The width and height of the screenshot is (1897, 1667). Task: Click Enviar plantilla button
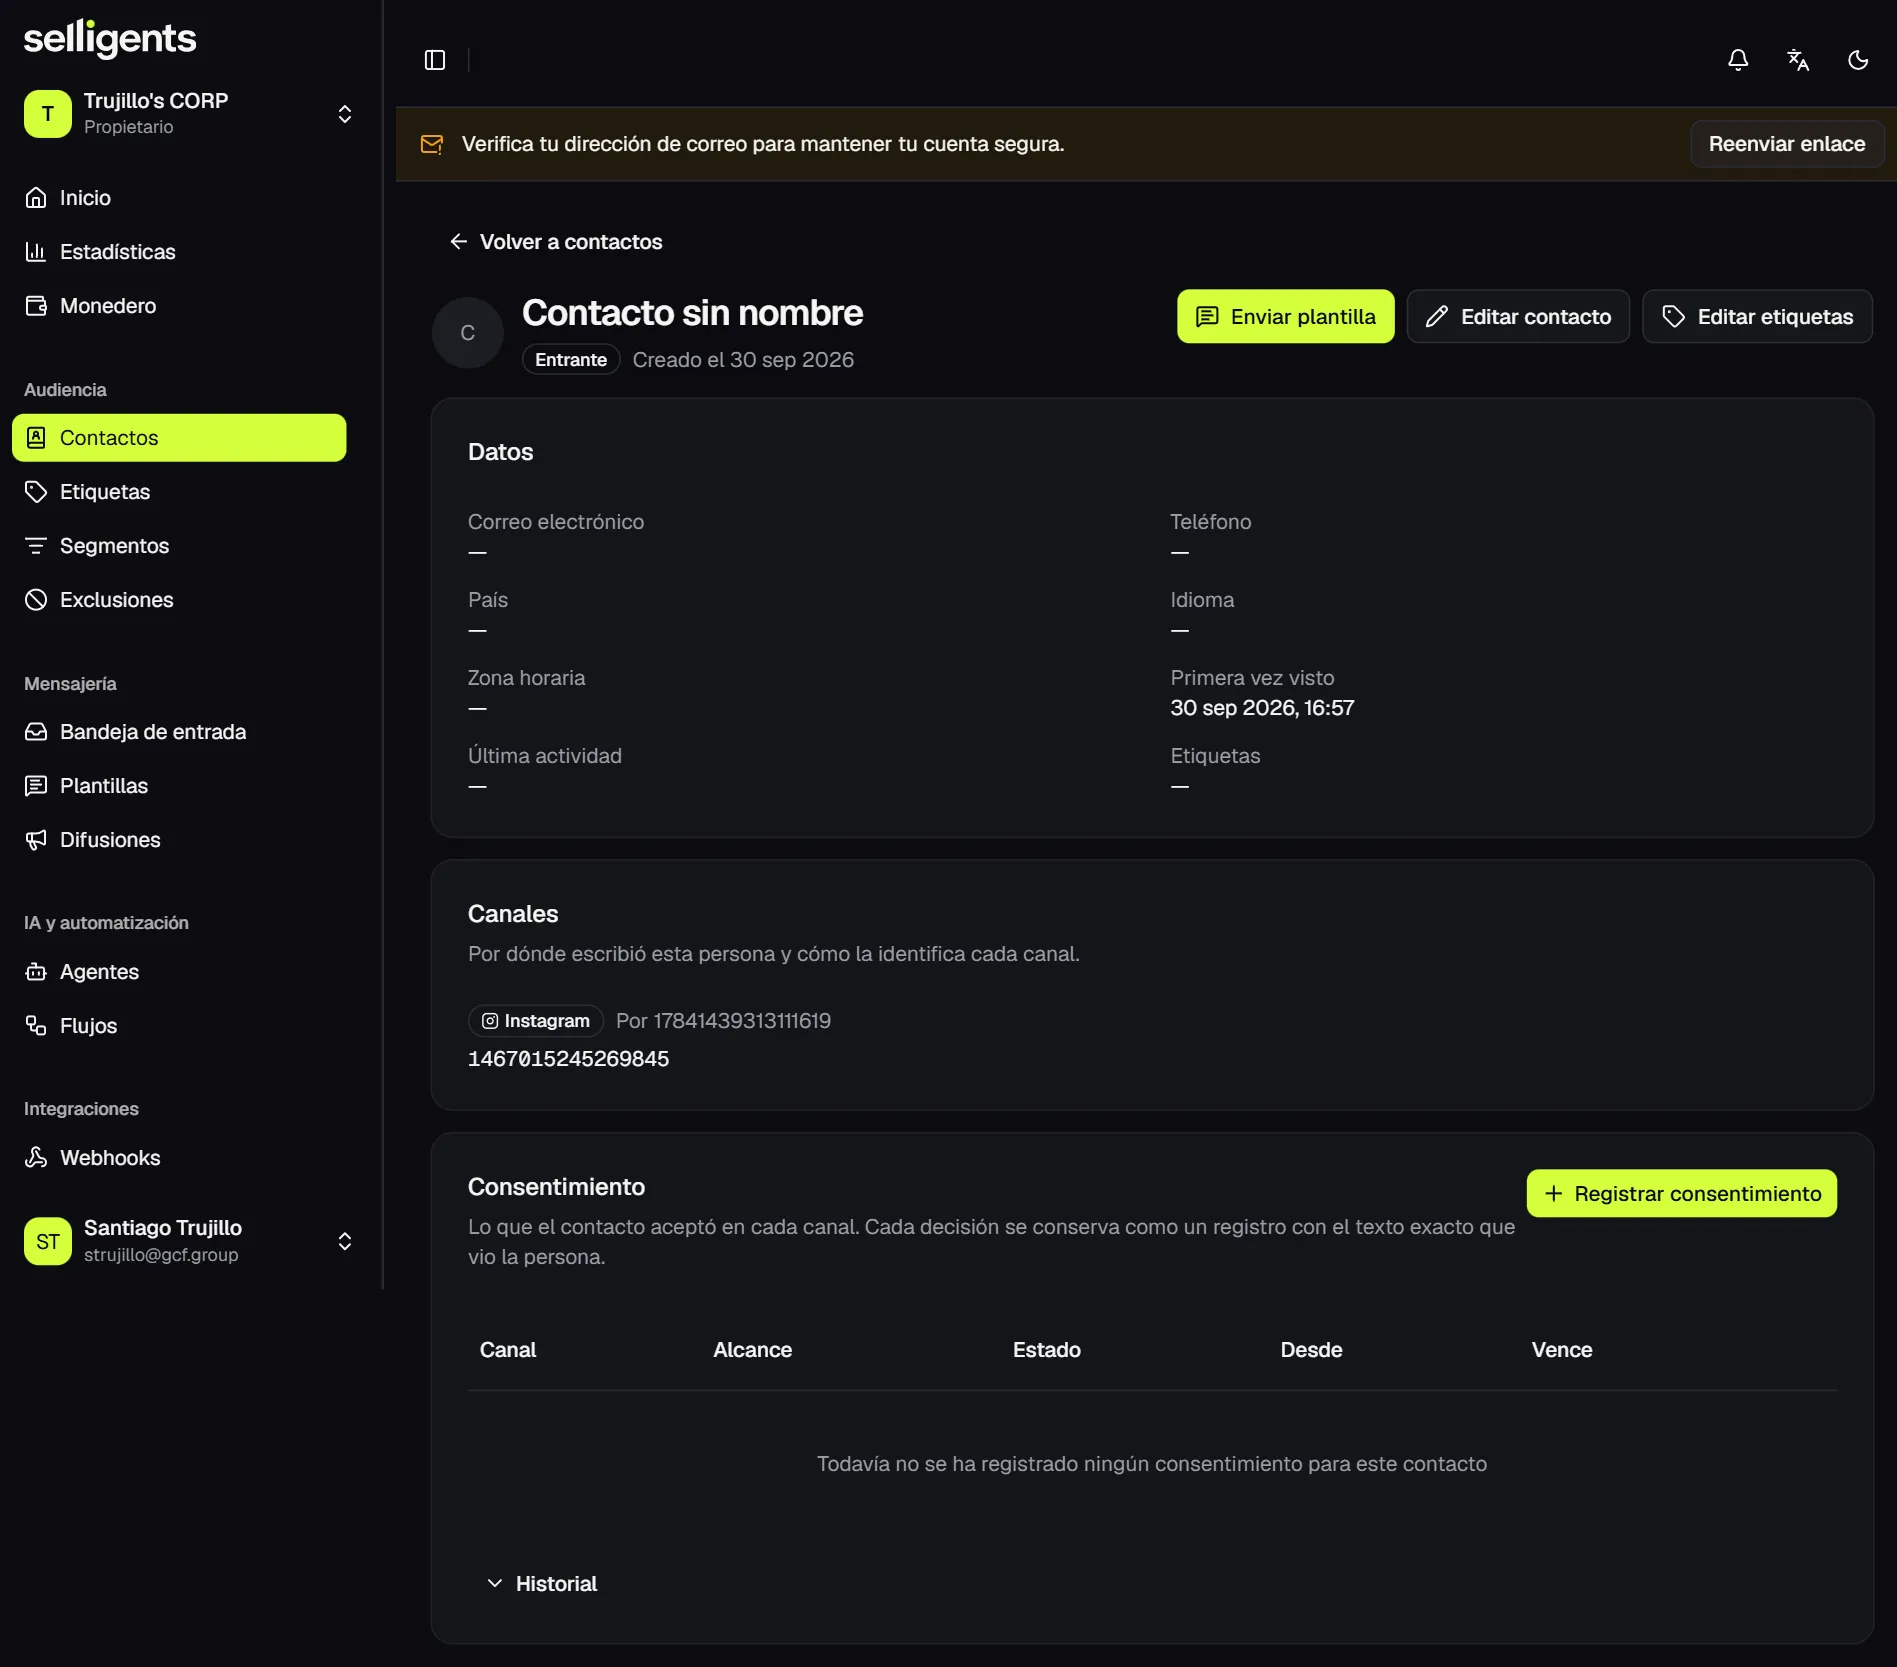click(1286, 316)
